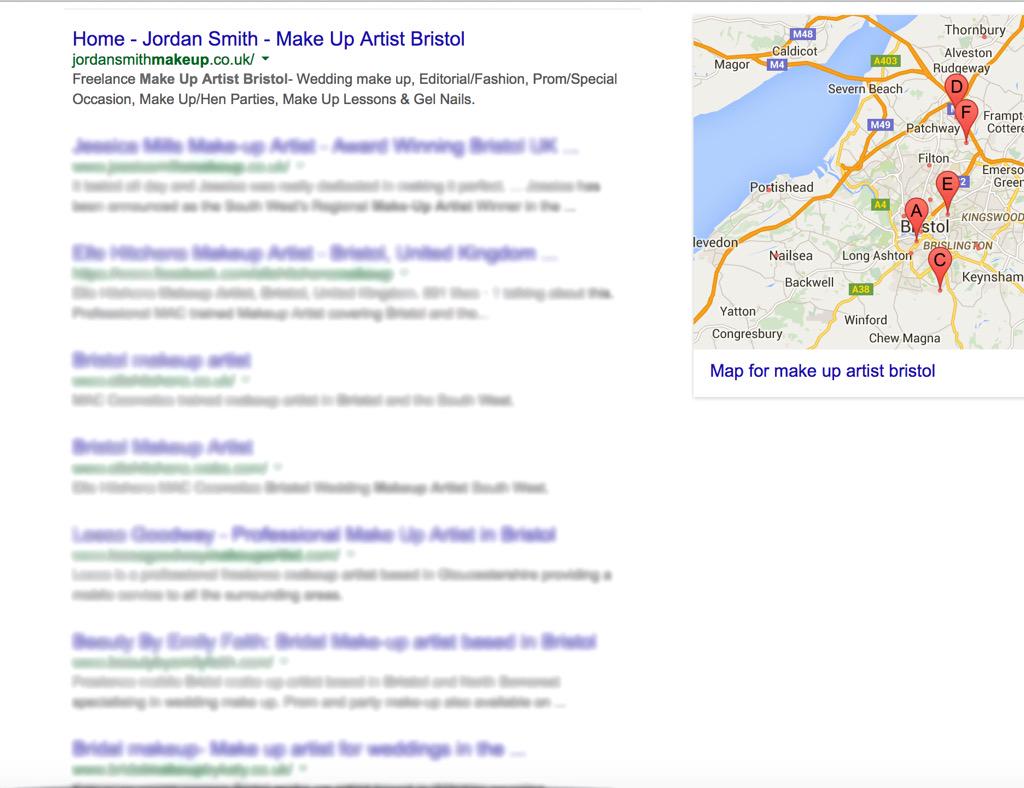Click the A38 road badge on the map

pos(861,289)
